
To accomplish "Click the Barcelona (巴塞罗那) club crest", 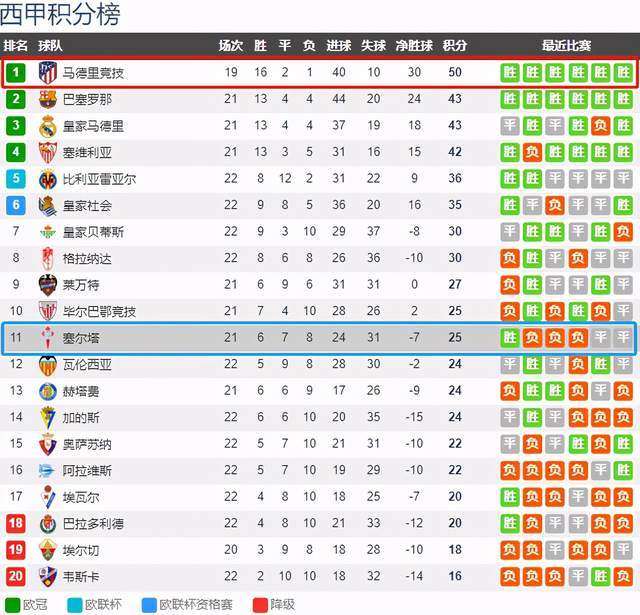I will [x=47, y=99].
